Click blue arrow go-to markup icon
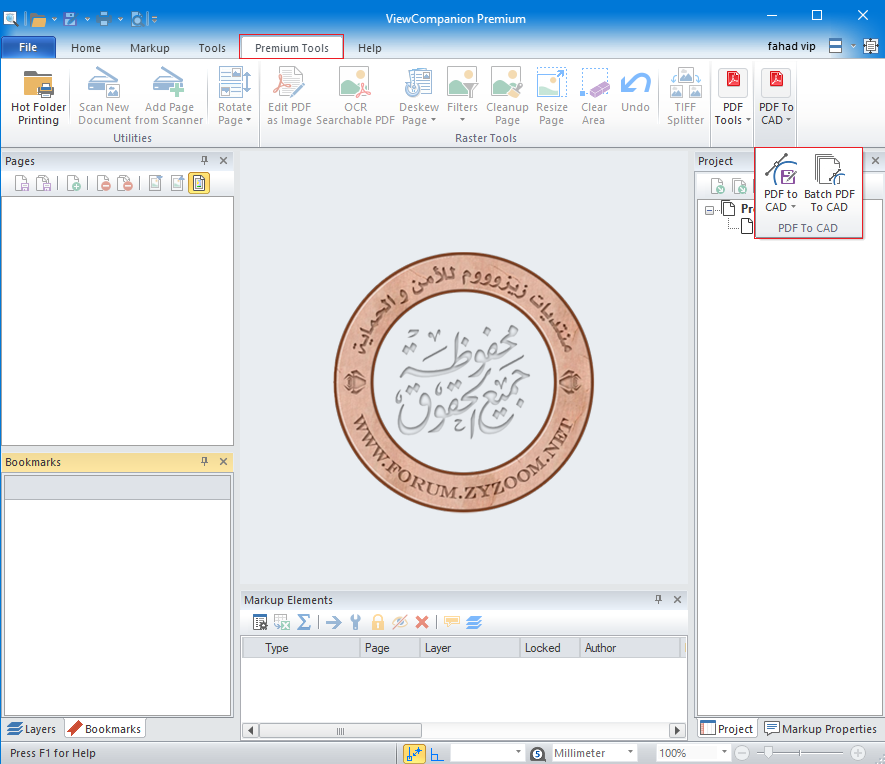 pyautogui.click(x=334, y=622)
